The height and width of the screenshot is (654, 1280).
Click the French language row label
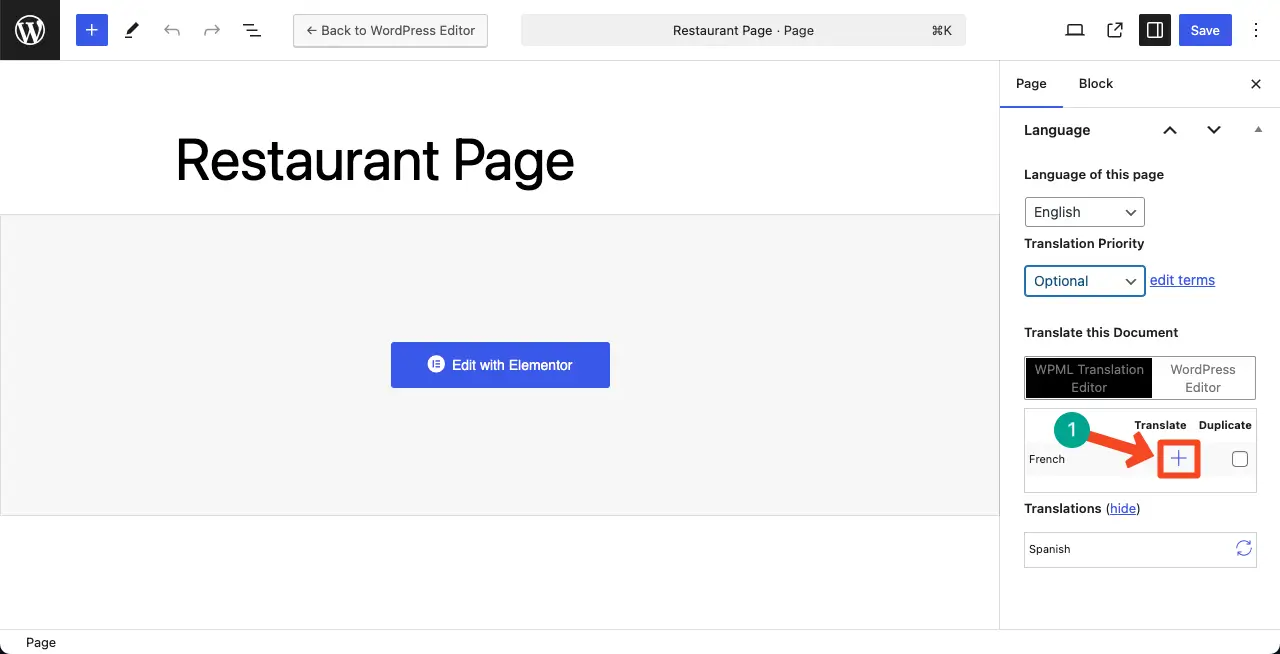tap(1047, 459)
